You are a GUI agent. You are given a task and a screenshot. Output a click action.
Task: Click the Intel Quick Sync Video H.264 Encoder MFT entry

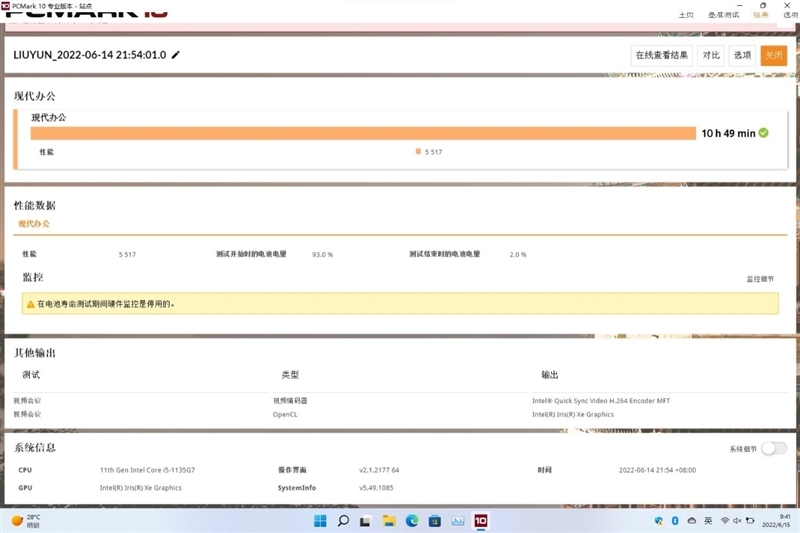click(601, 401)
